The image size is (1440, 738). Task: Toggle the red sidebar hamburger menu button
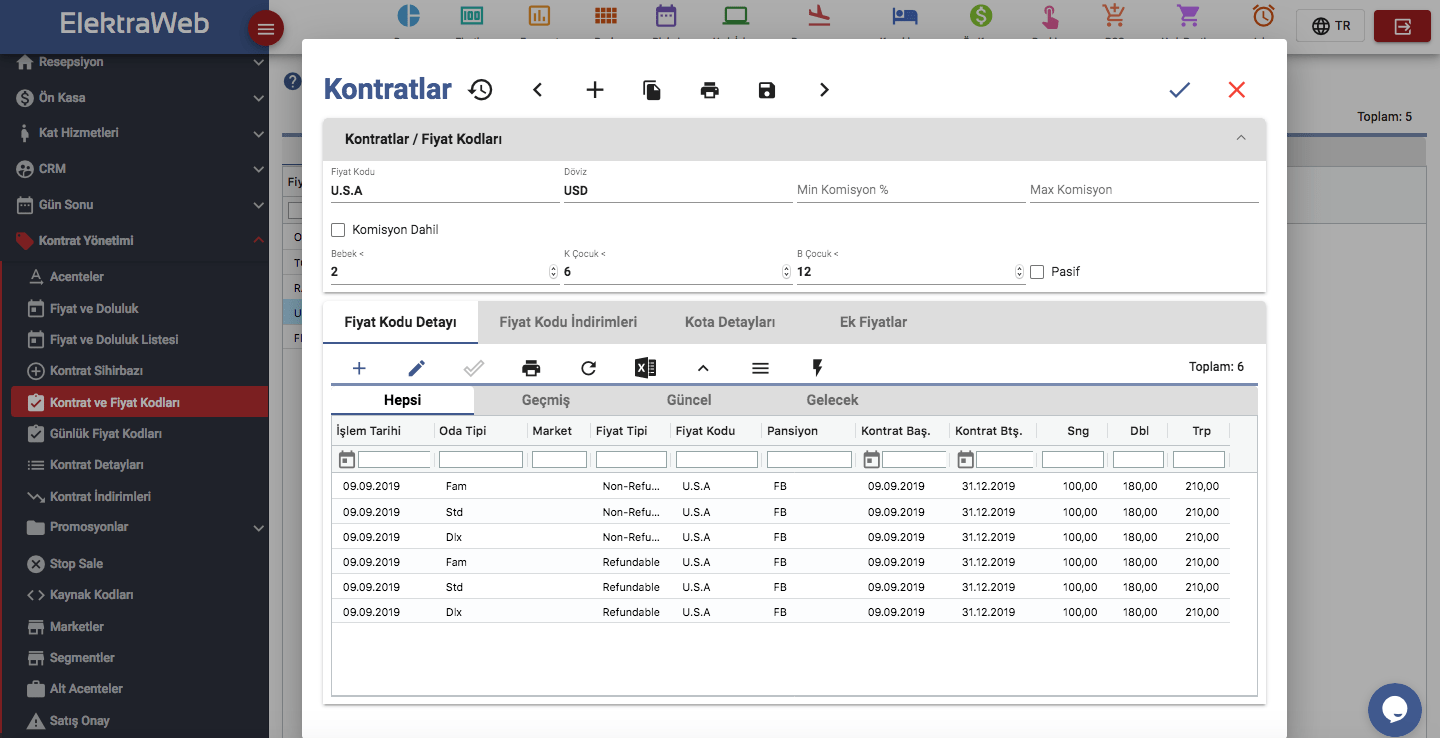click(266, 29)
